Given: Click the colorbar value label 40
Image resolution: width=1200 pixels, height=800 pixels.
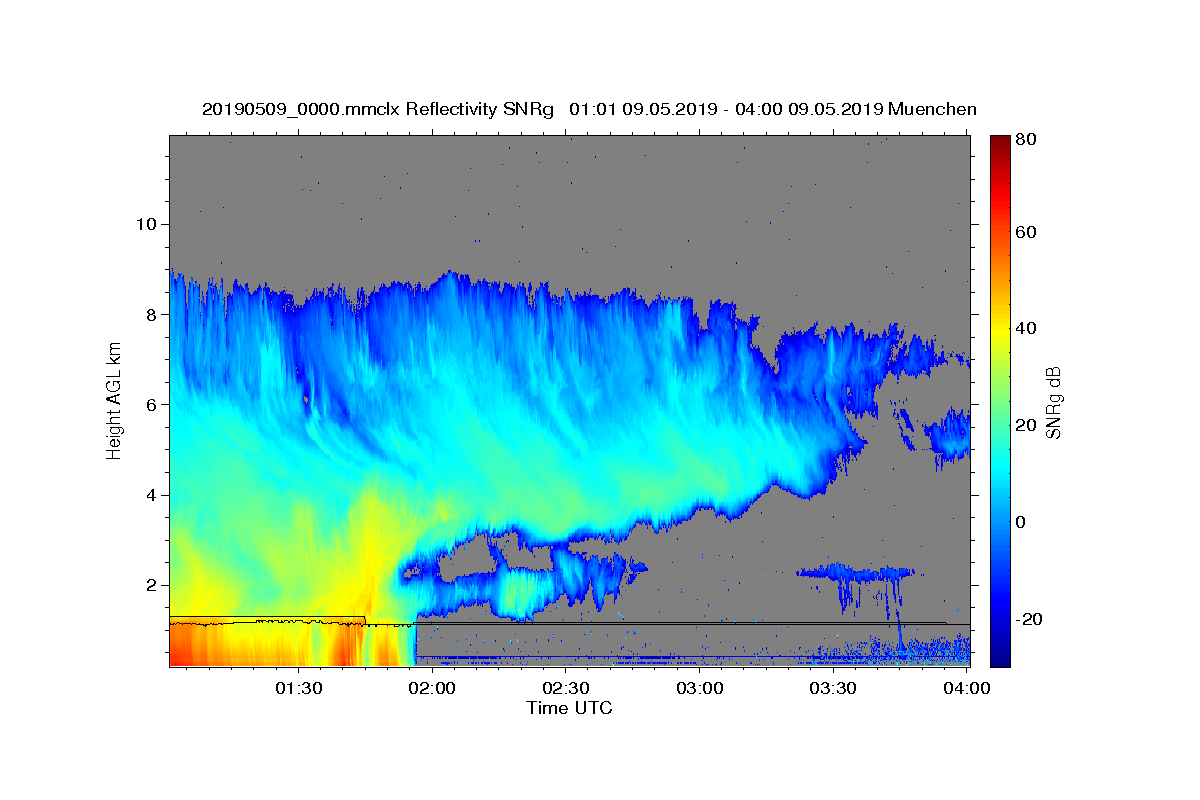Looking at the screenshot, I should (1027, 328).
